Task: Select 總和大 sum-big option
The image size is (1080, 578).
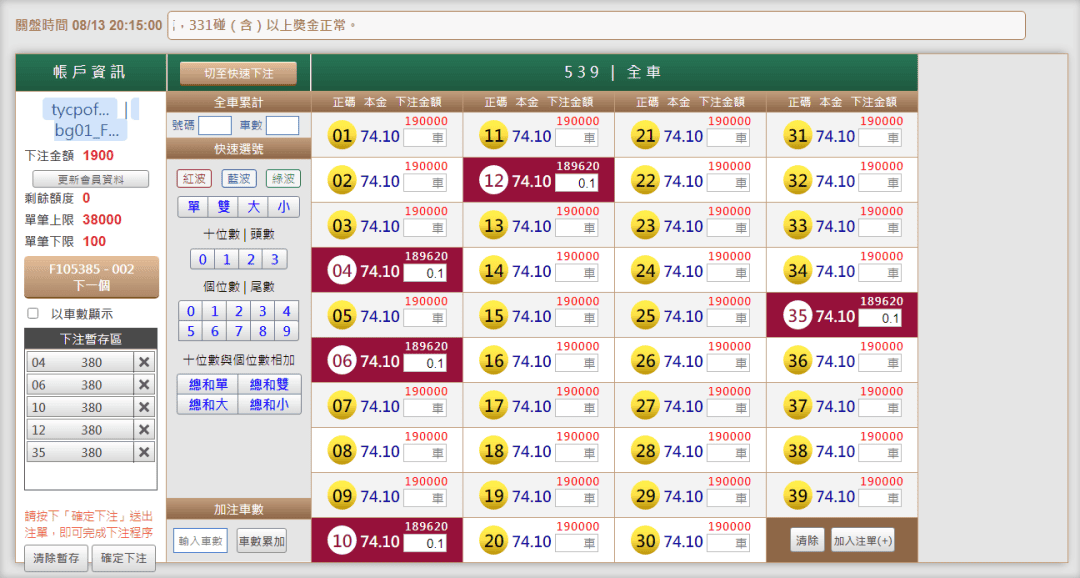Action: point(208,404)
